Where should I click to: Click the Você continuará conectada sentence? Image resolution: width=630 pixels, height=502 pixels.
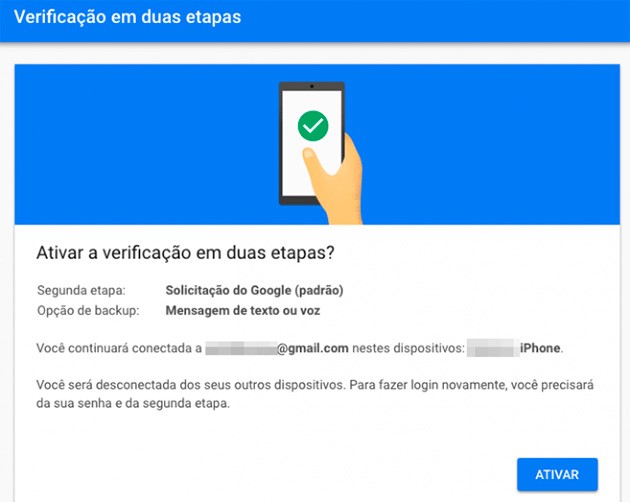tap(300, 348)
